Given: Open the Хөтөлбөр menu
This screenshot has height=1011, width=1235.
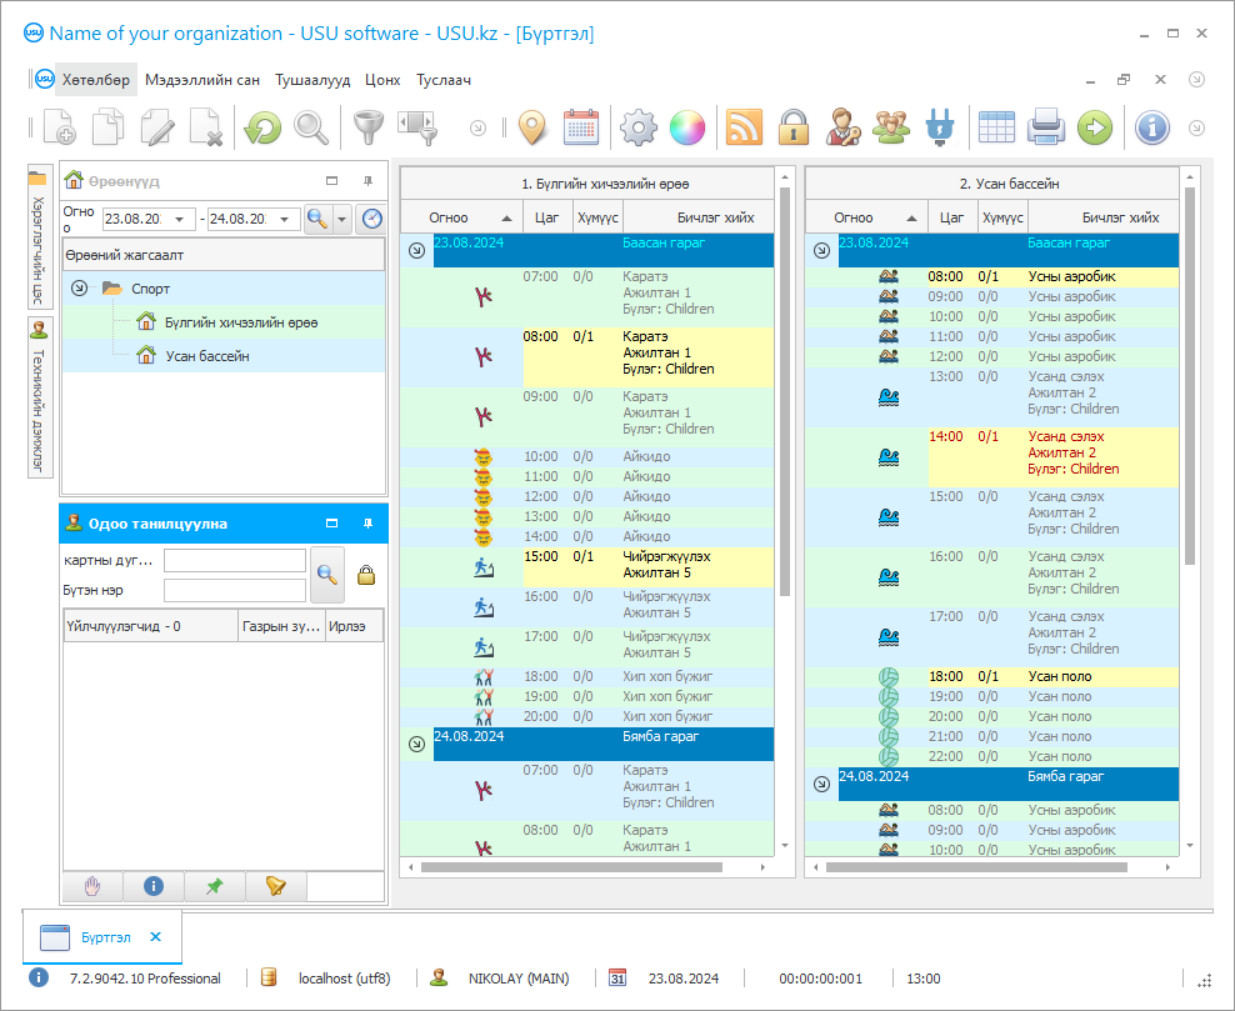Looking at the screenshot, I should pyautogui.click(x=96, y=80).
